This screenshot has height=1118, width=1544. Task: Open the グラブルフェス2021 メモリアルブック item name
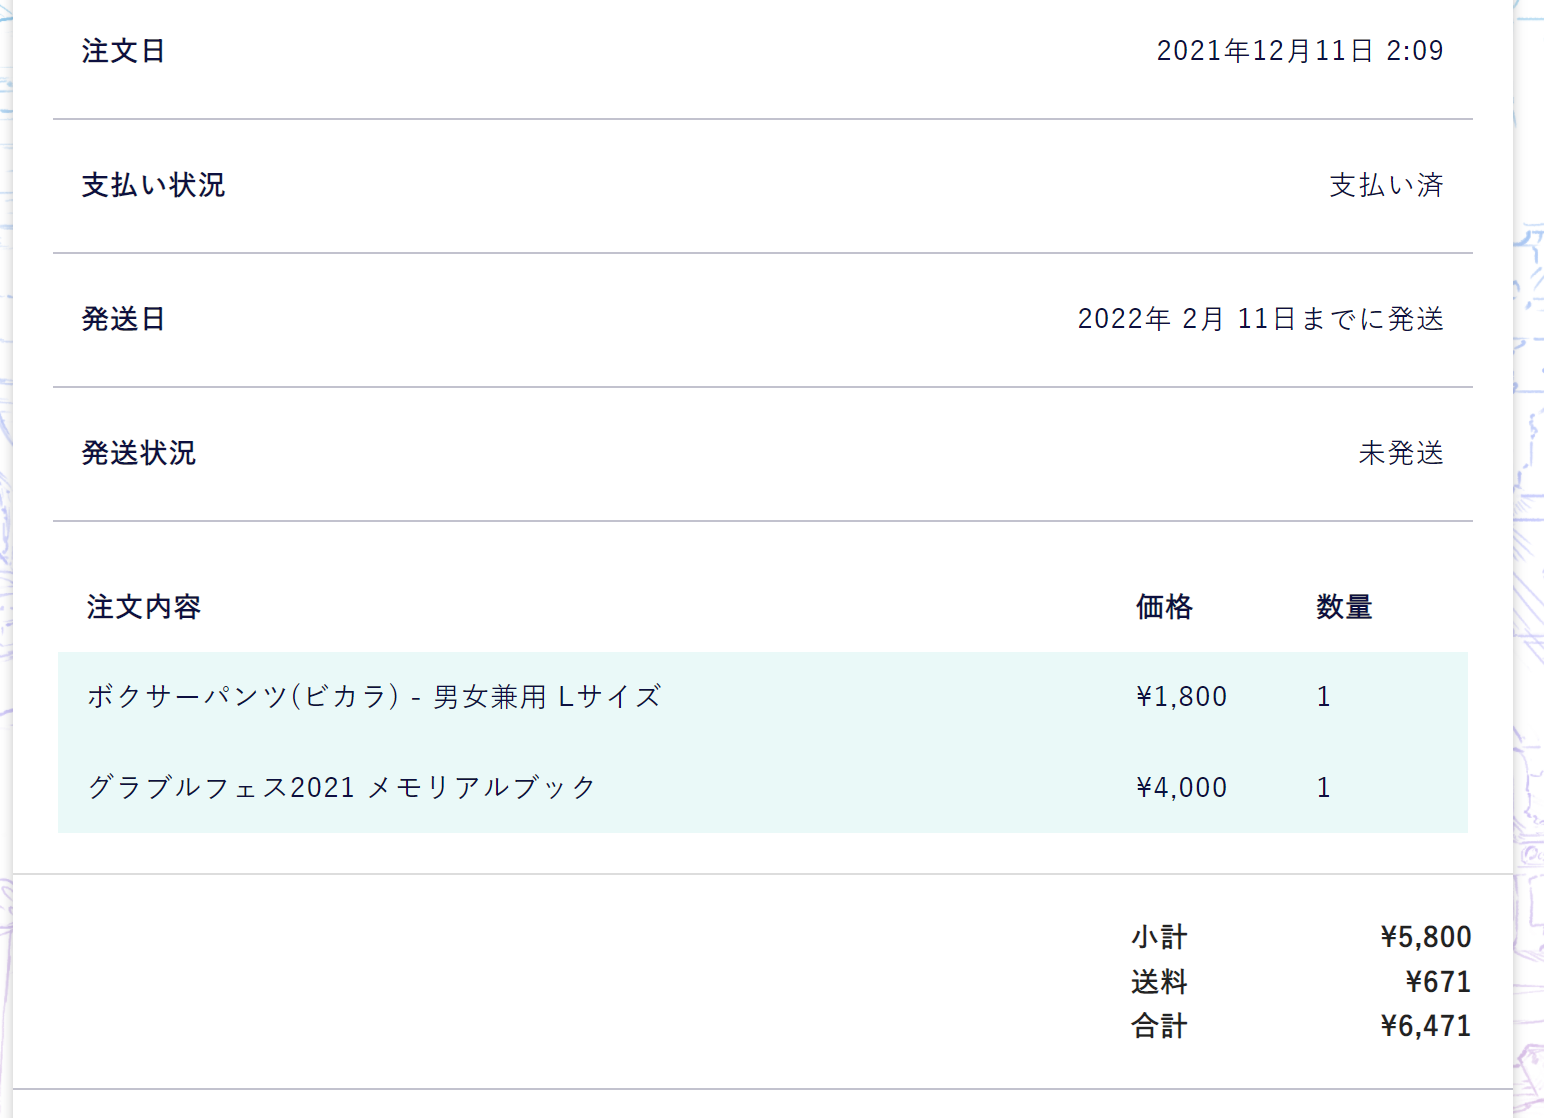pyautogui.click(x=341, y=787)
